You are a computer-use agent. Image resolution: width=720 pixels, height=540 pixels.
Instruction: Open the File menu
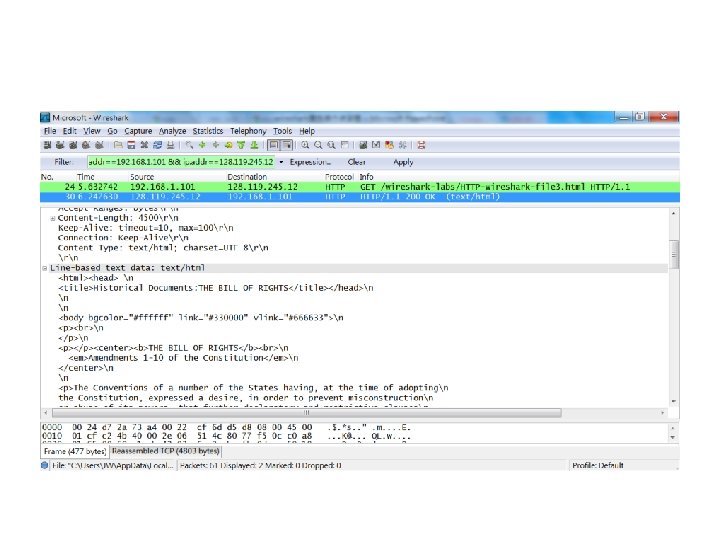point(50,131)
